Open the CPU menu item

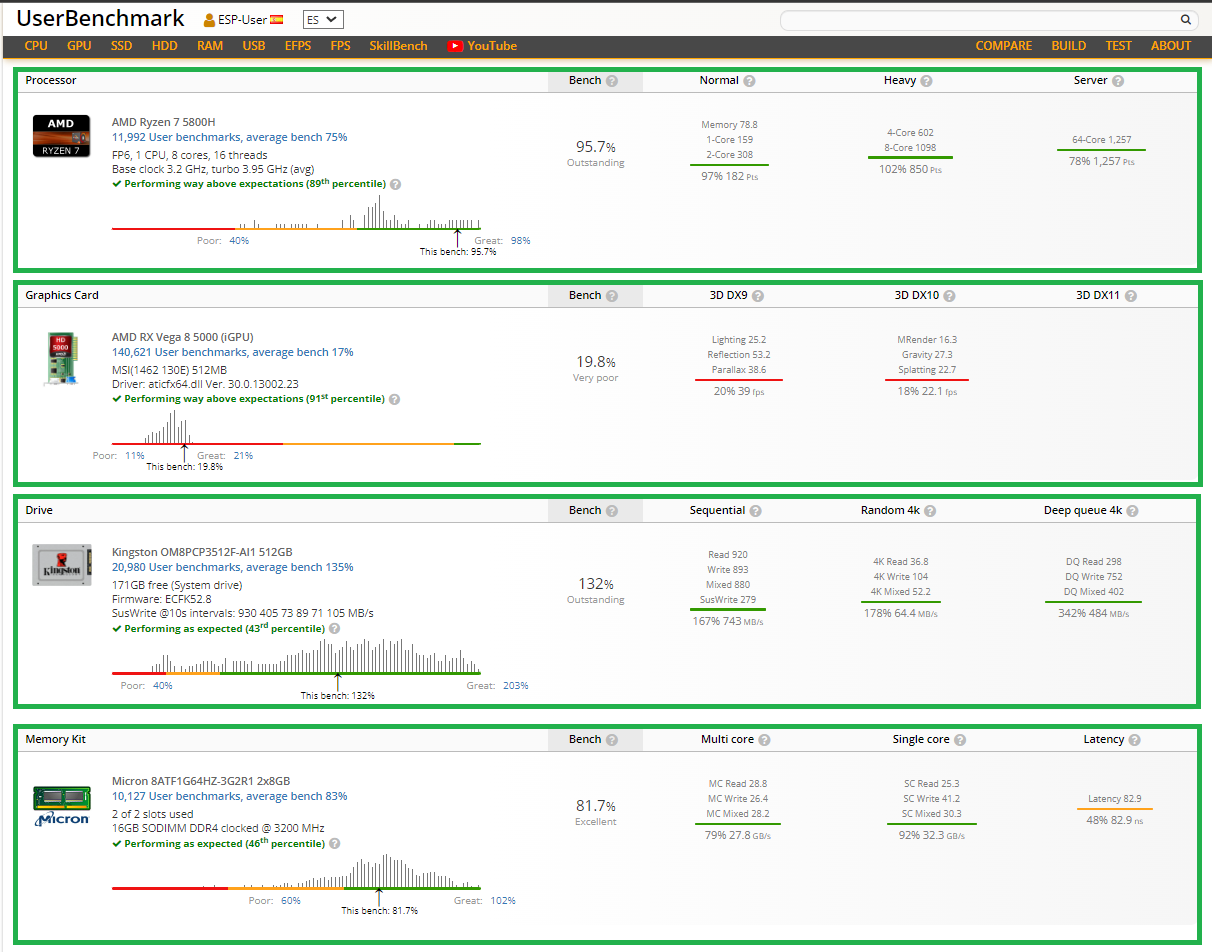point(36,46)
